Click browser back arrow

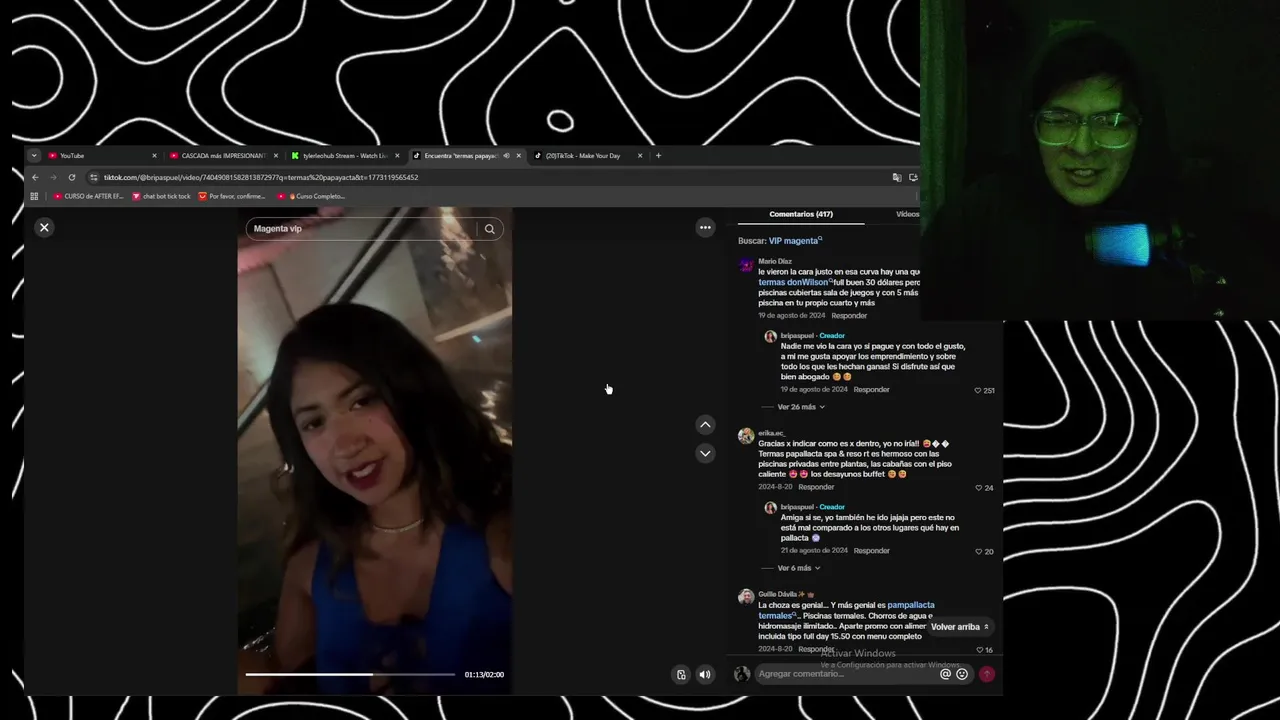tap(35, 177)
